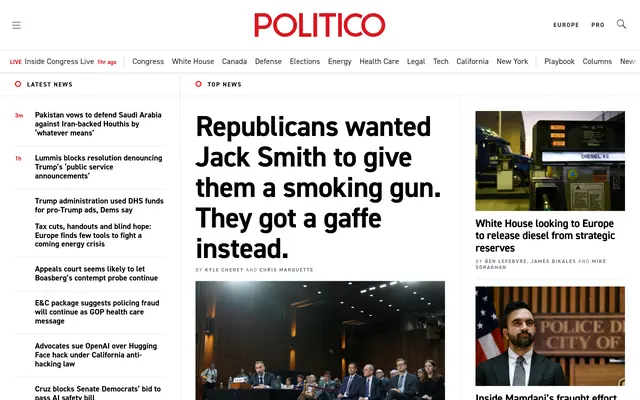The height and width of the screenshot is (400, 640).
Task: Click the Latest News heading
Action: (49, 84)
